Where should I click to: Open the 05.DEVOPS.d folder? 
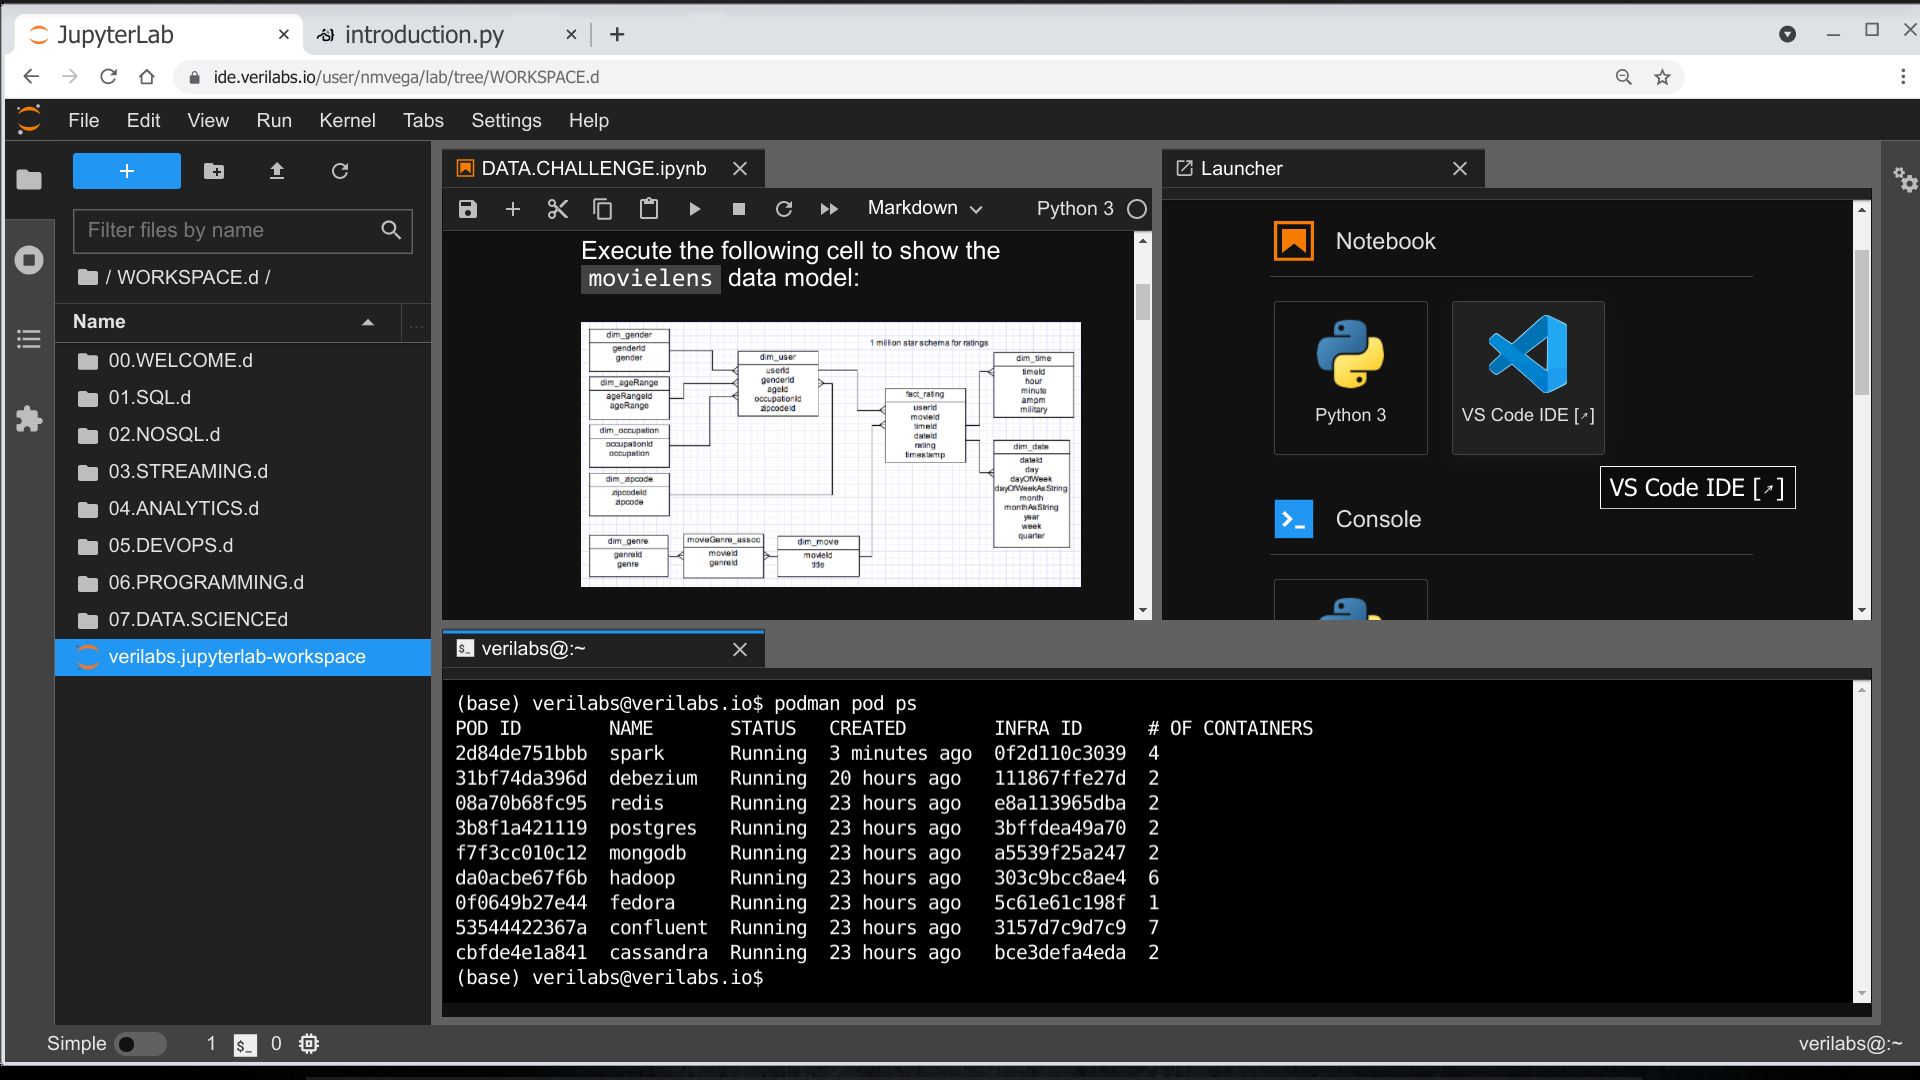coord(243,545)
